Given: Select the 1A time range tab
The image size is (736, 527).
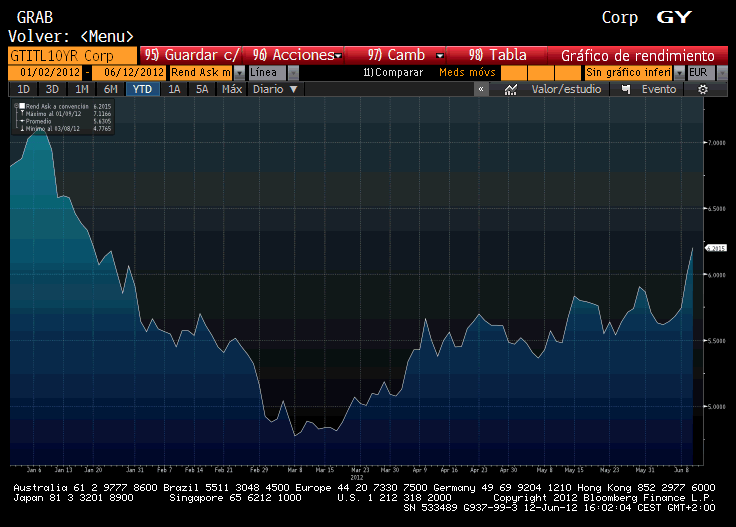Looking at the screenshot, I should pyautogui.click(x=174, y=89).
